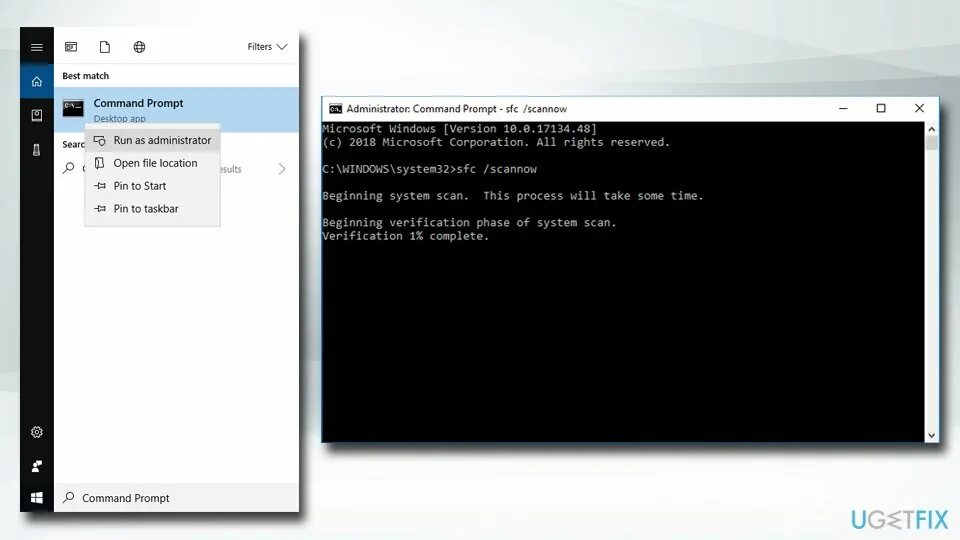The width and height of the screenshot is (960, 540).
Task: Click the Open file location icon
Action: pos(99,163)
